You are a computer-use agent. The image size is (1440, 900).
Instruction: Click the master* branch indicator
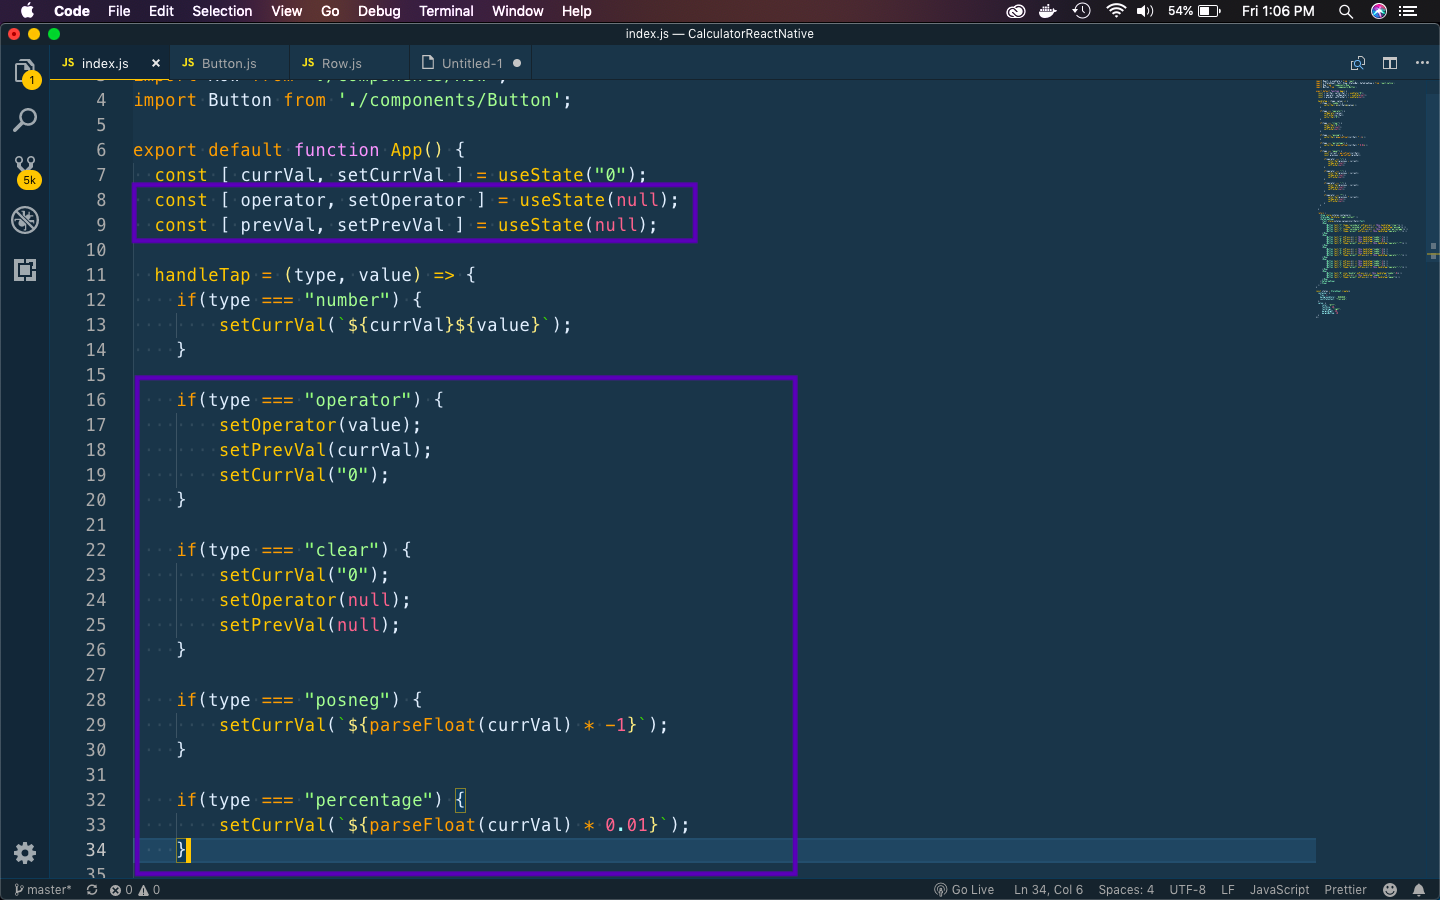43,890
